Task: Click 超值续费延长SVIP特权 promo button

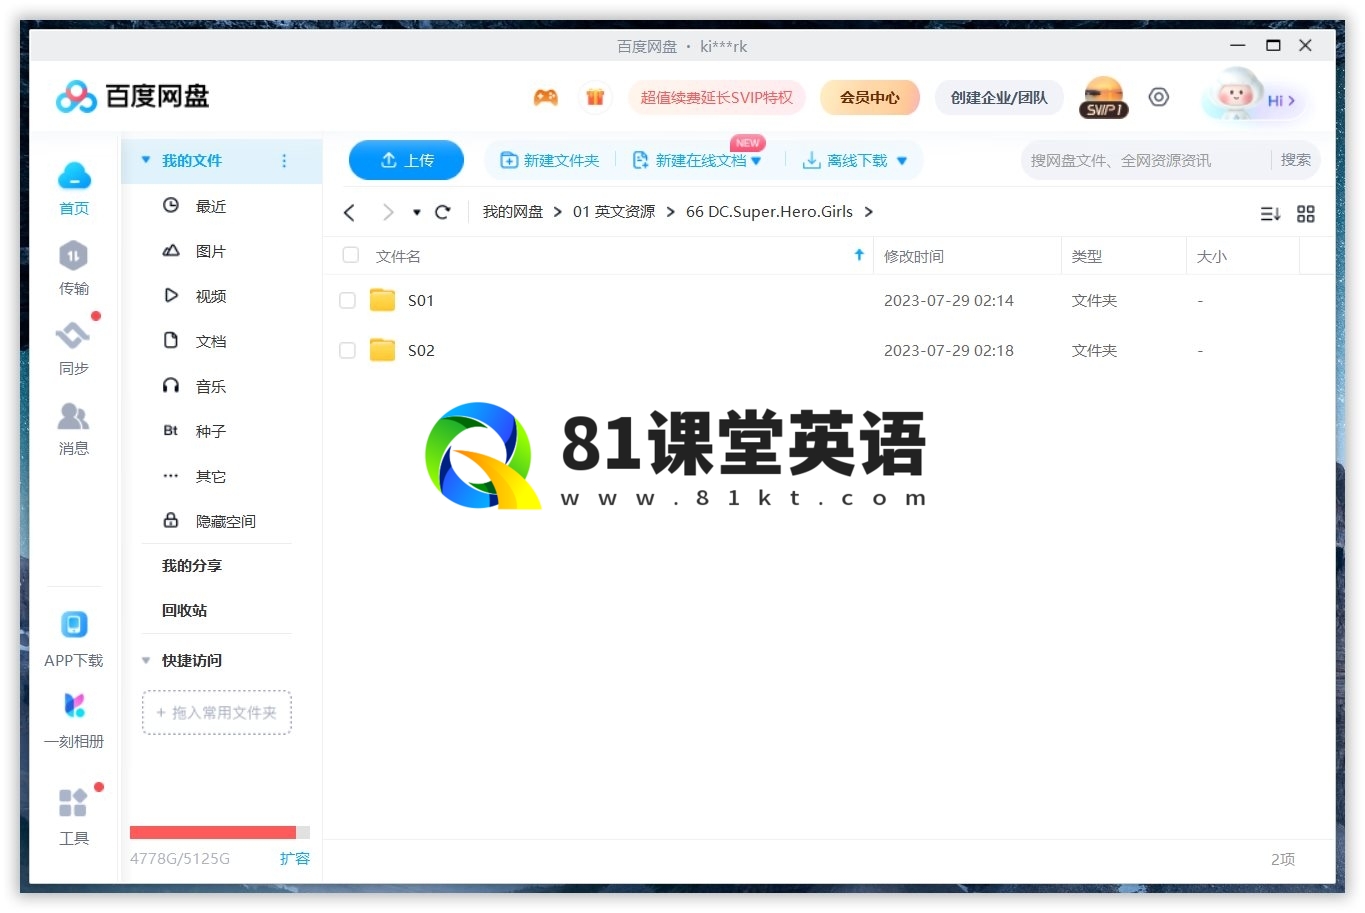Action: click(716, 97)
